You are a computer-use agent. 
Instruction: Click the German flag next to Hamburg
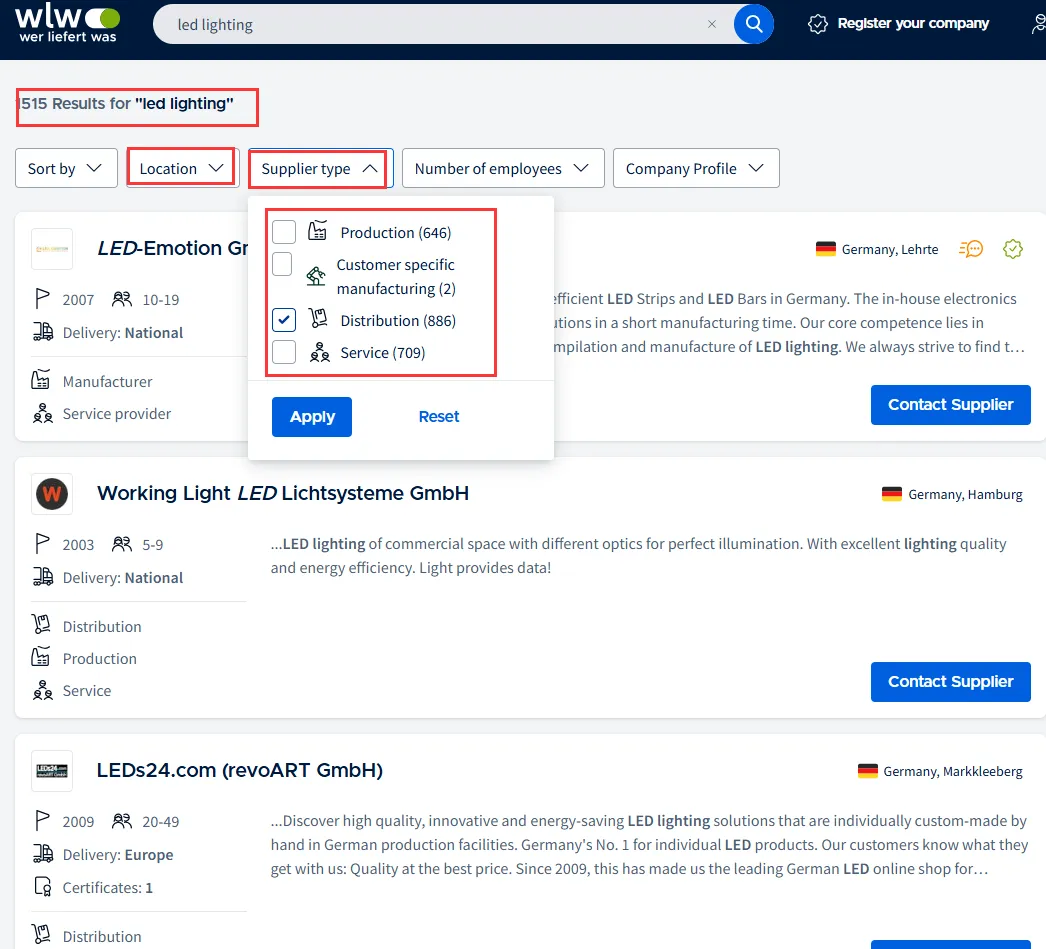click(x=892, y=494)
